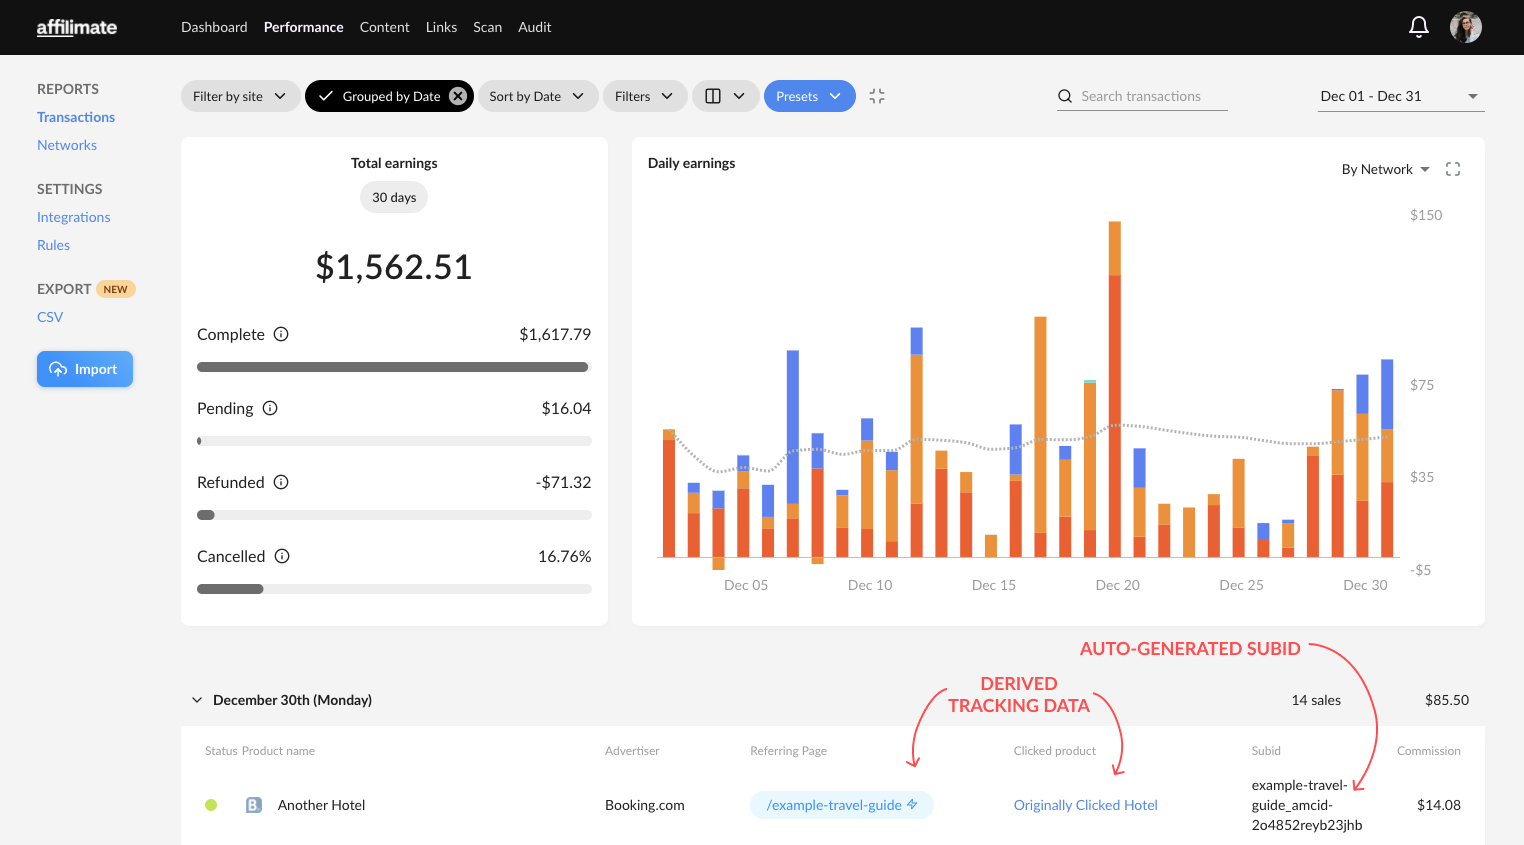Open the columns layout dropdown
Image resolution: width=1524 pixels, height=845 pixels.
point(725,96)
